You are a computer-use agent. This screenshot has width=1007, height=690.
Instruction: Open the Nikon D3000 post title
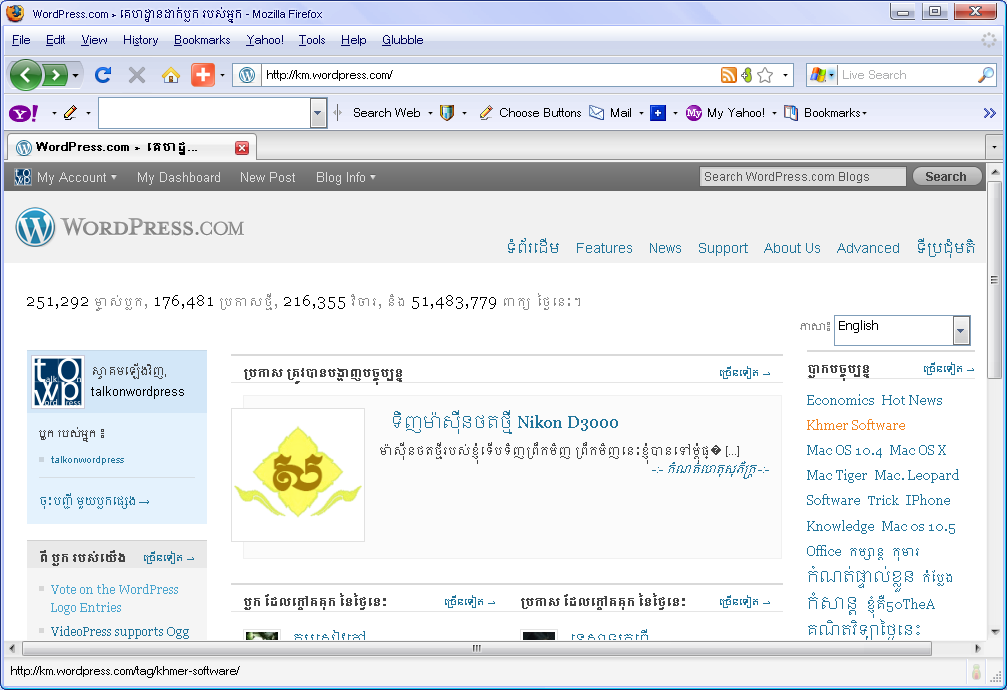click(505, 422)
